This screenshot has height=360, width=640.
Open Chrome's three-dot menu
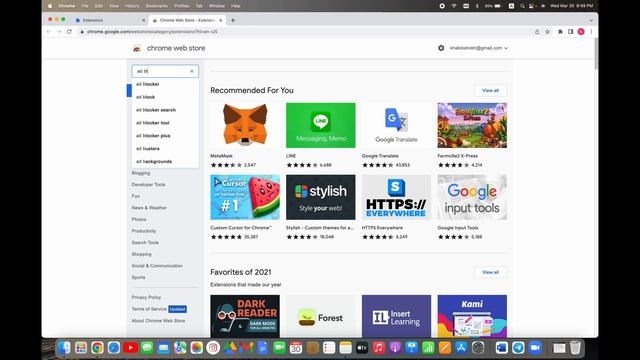tap(591, 31)
